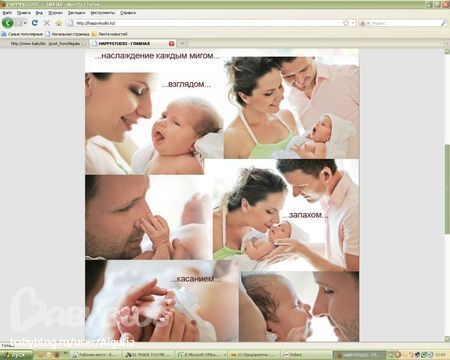This screenshot has width=450, height=360.
Task: Open the Закладки menu
Action: point(77,13)
